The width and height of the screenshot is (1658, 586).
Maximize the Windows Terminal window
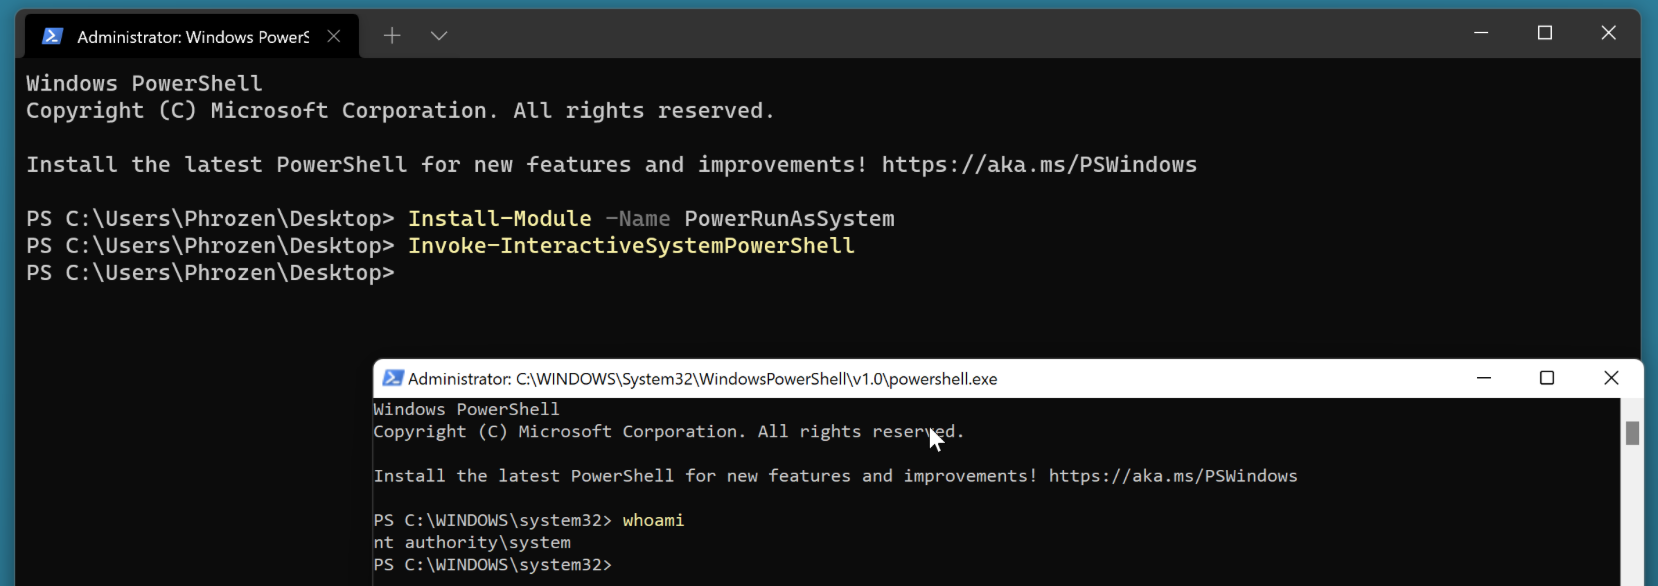pyautogui.click(x=1545, y=33)
